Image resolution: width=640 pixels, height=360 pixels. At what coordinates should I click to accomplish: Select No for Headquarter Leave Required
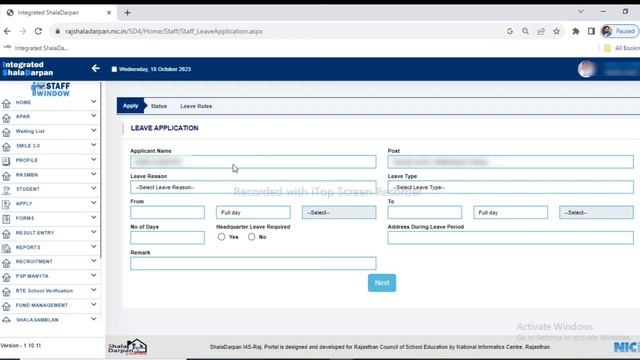pos(251,237)
